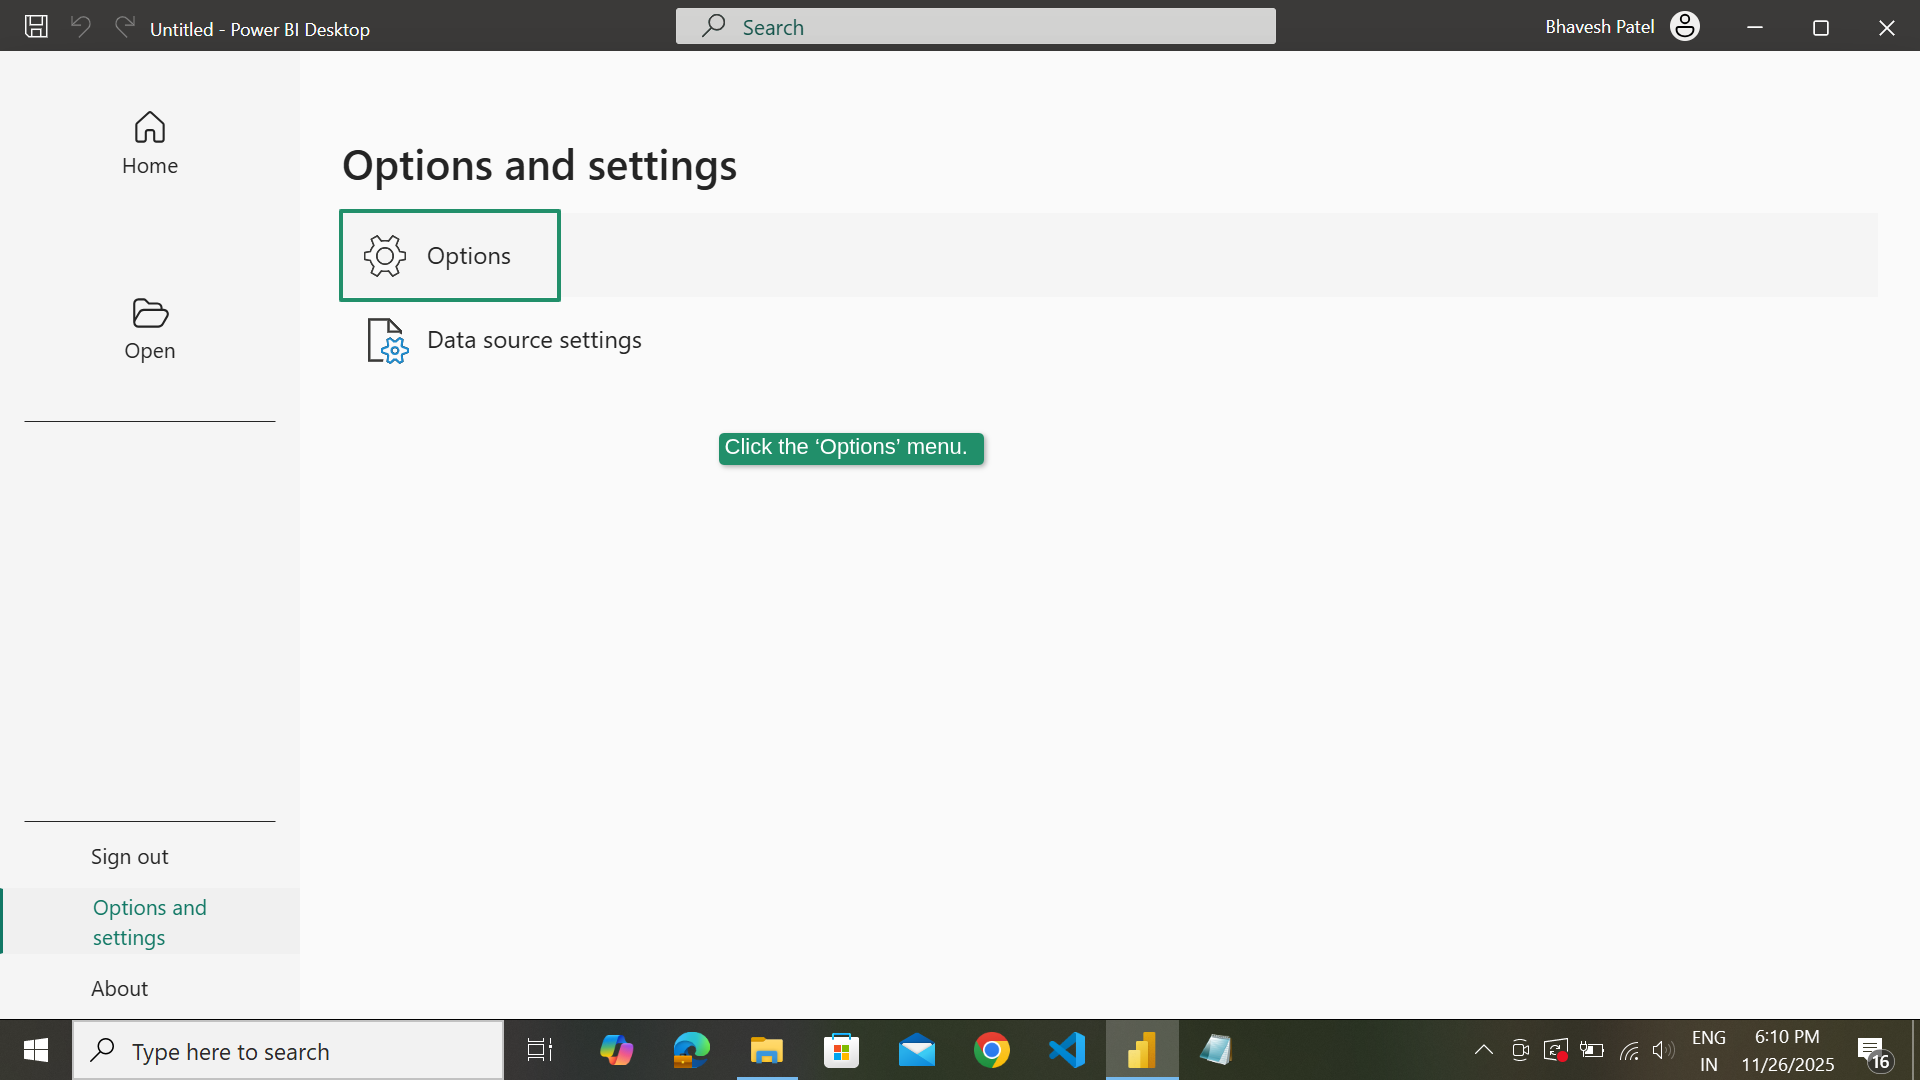Select the About menu item
The width and height of the screenshot is (1920, 1080).
[x=119, y=987]
